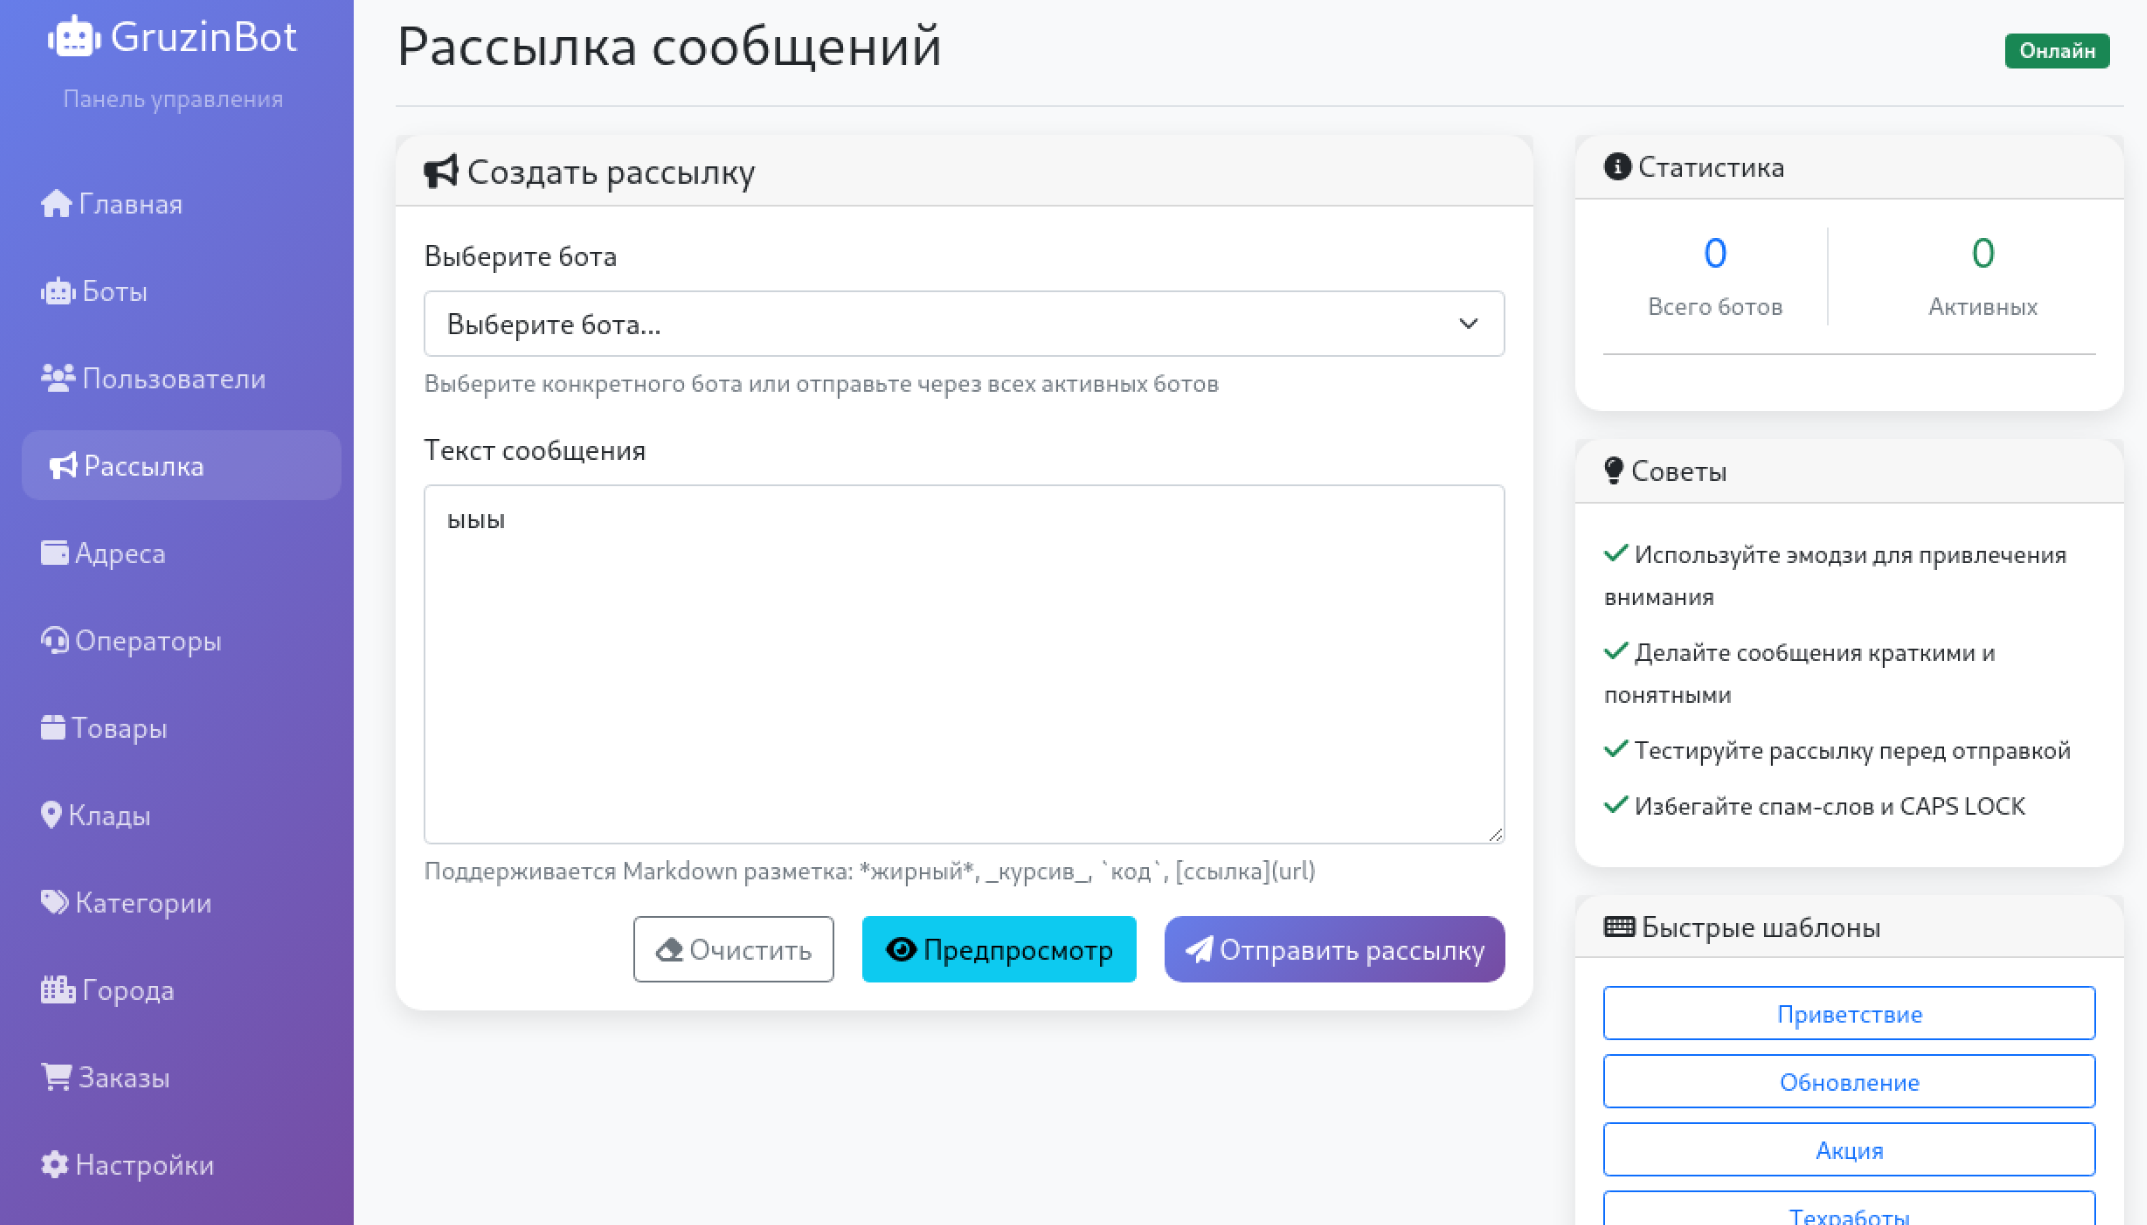Open the Товары menu item

tap(118, 728)
